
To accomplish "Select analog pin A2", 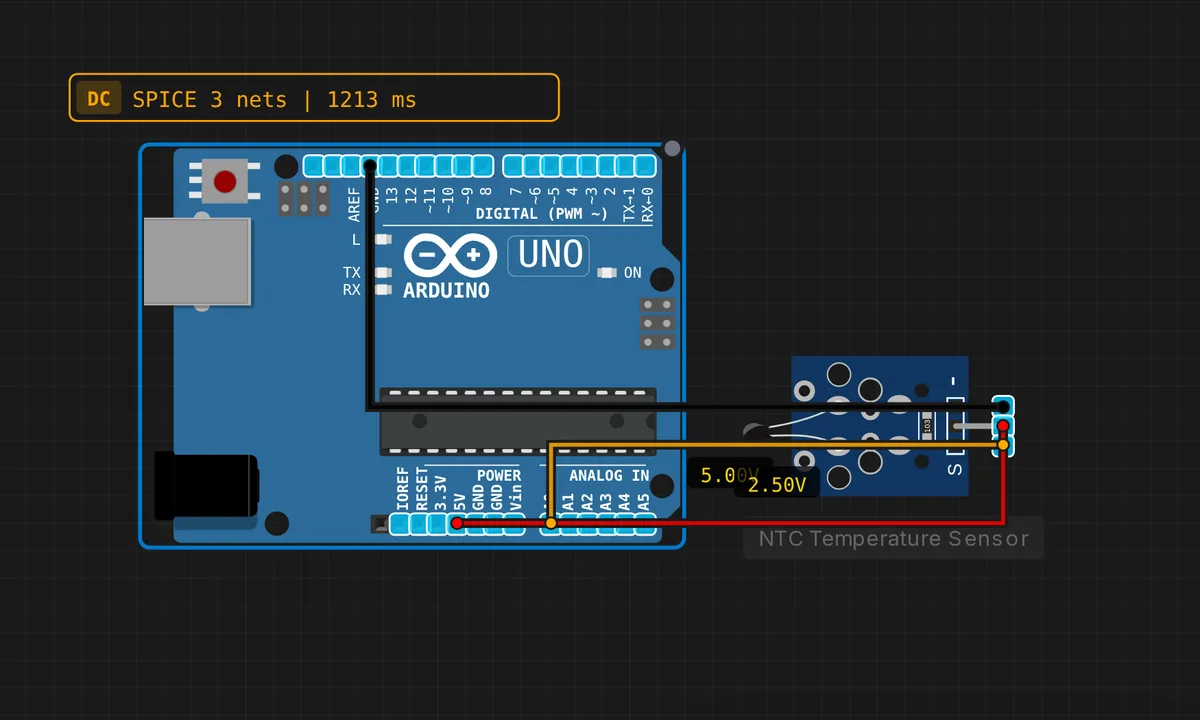I will [x=589, y=524].
